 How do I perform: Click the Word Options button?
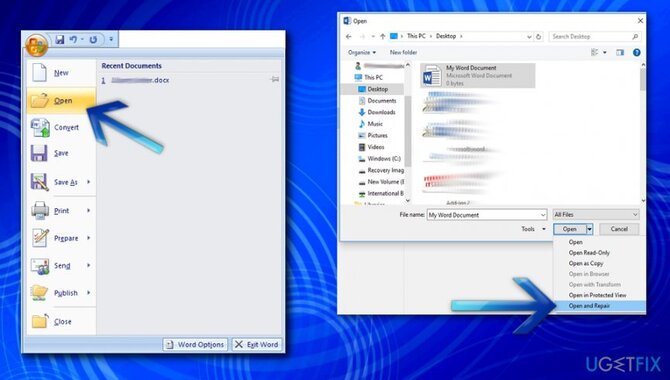[x=195, y=345]
